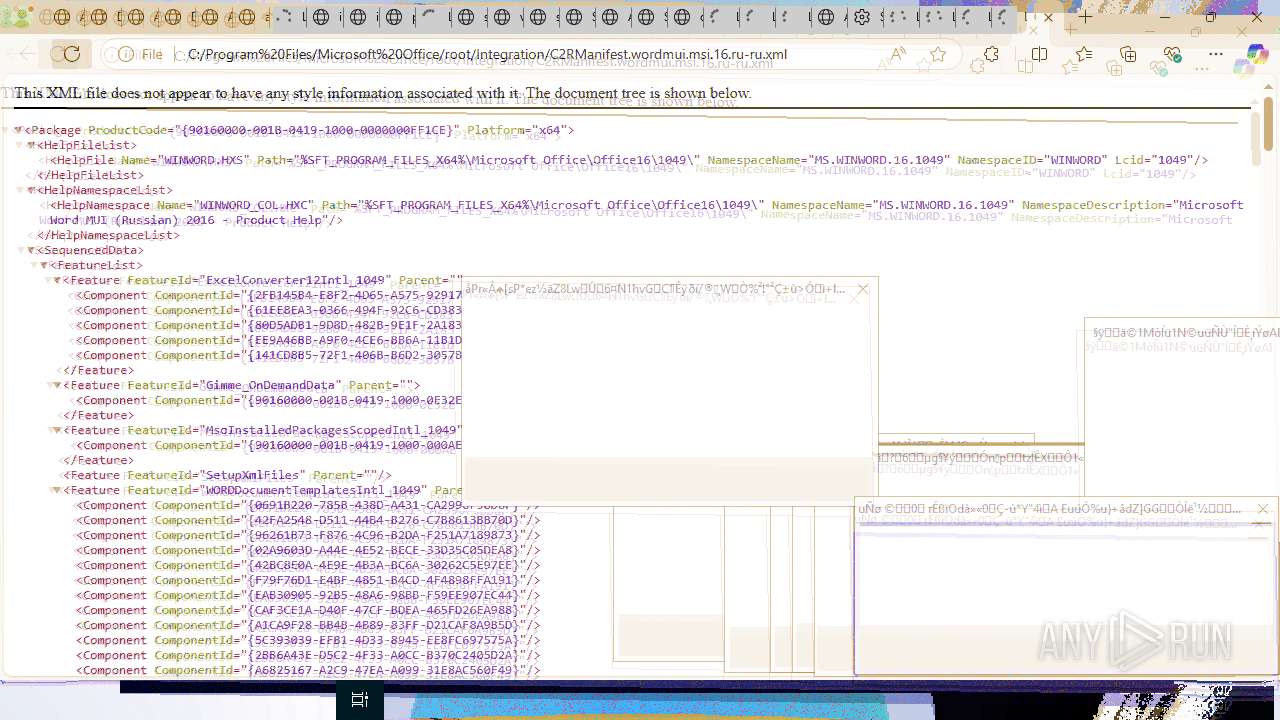Viewport: 1280px width, 720px height.
Task: Collapse the HelpNamespaceList node
Action: point(31,190)
